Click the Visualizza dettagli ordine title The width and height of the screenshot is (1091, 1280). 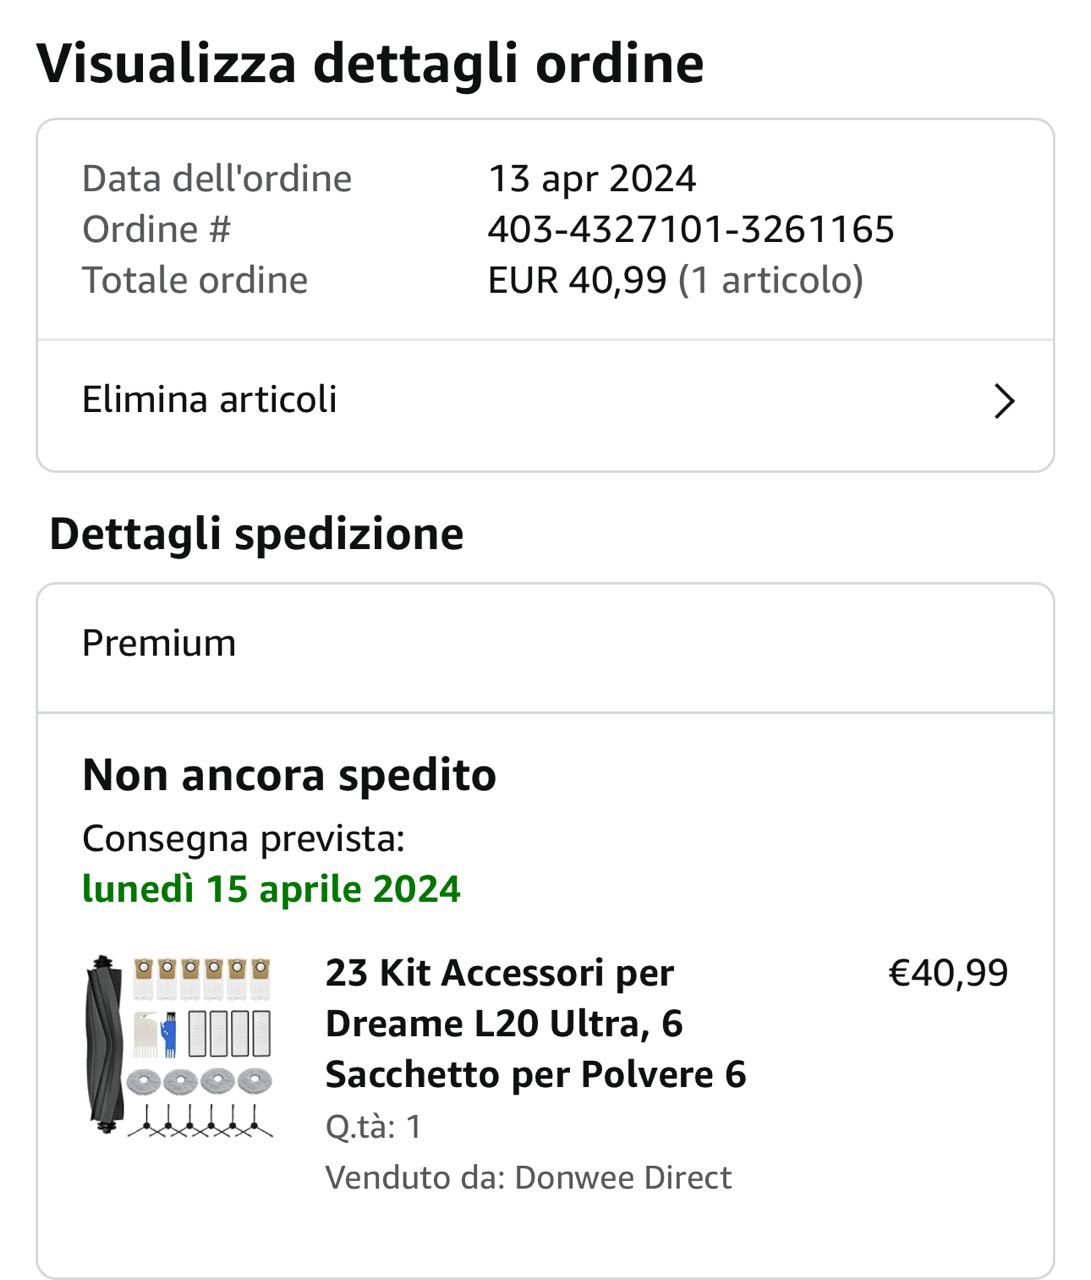pos(370,63)
